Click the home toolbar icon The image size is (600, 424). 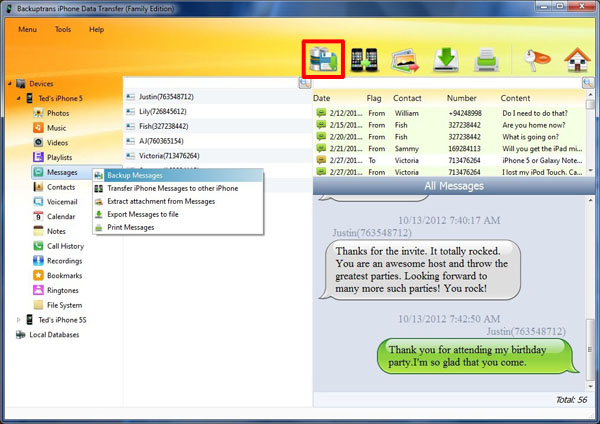coord(577,59)
